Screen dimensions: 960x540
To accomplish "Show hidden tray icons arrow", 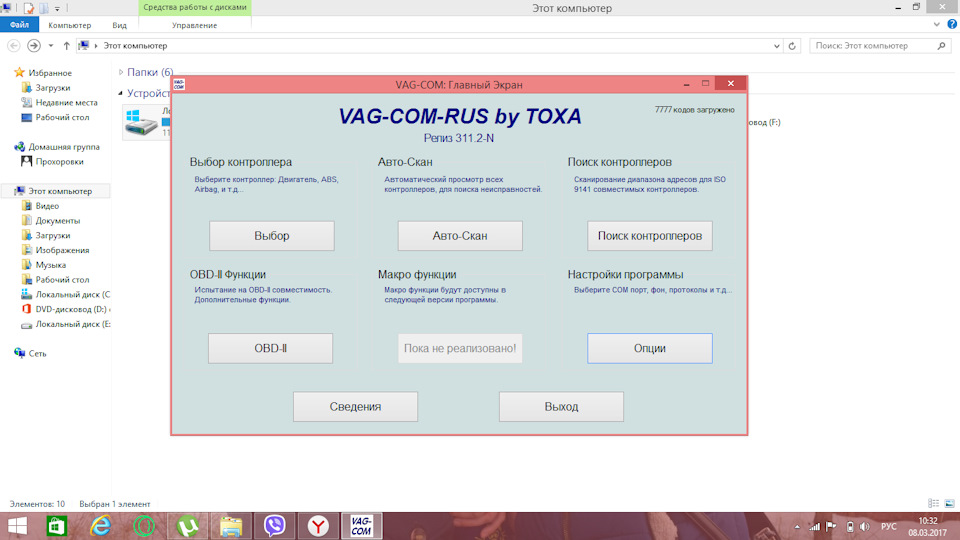I will point(797,527).
